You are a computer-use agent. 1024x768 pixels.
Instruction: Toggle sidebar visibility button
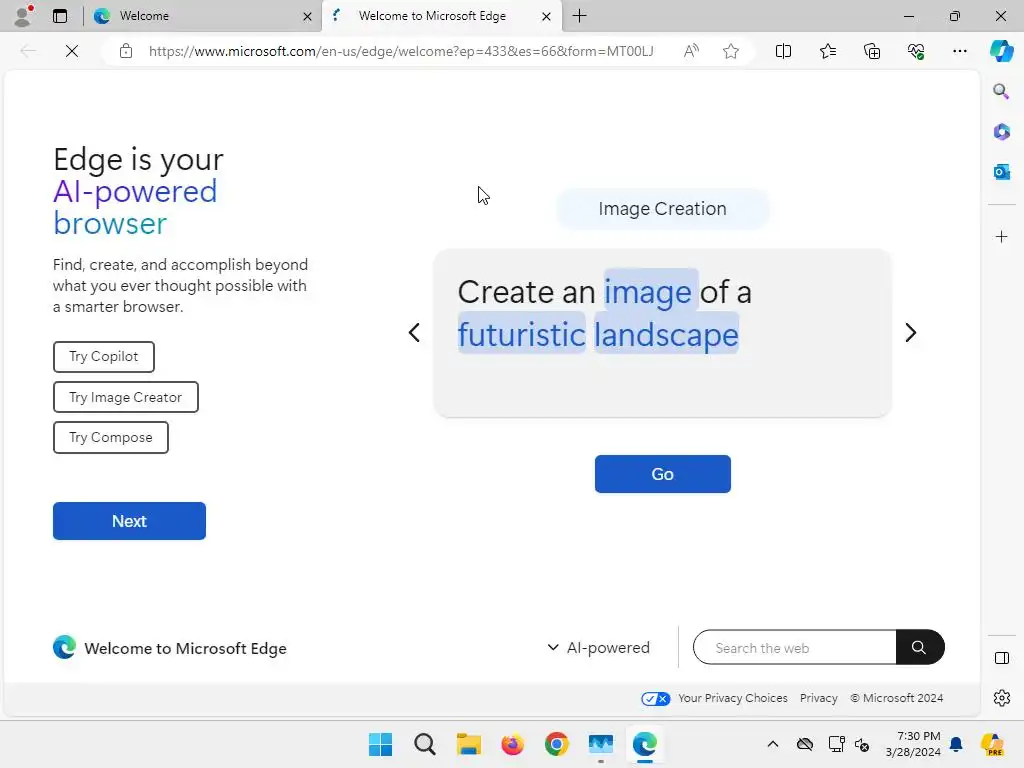[x=1001, y=658]
